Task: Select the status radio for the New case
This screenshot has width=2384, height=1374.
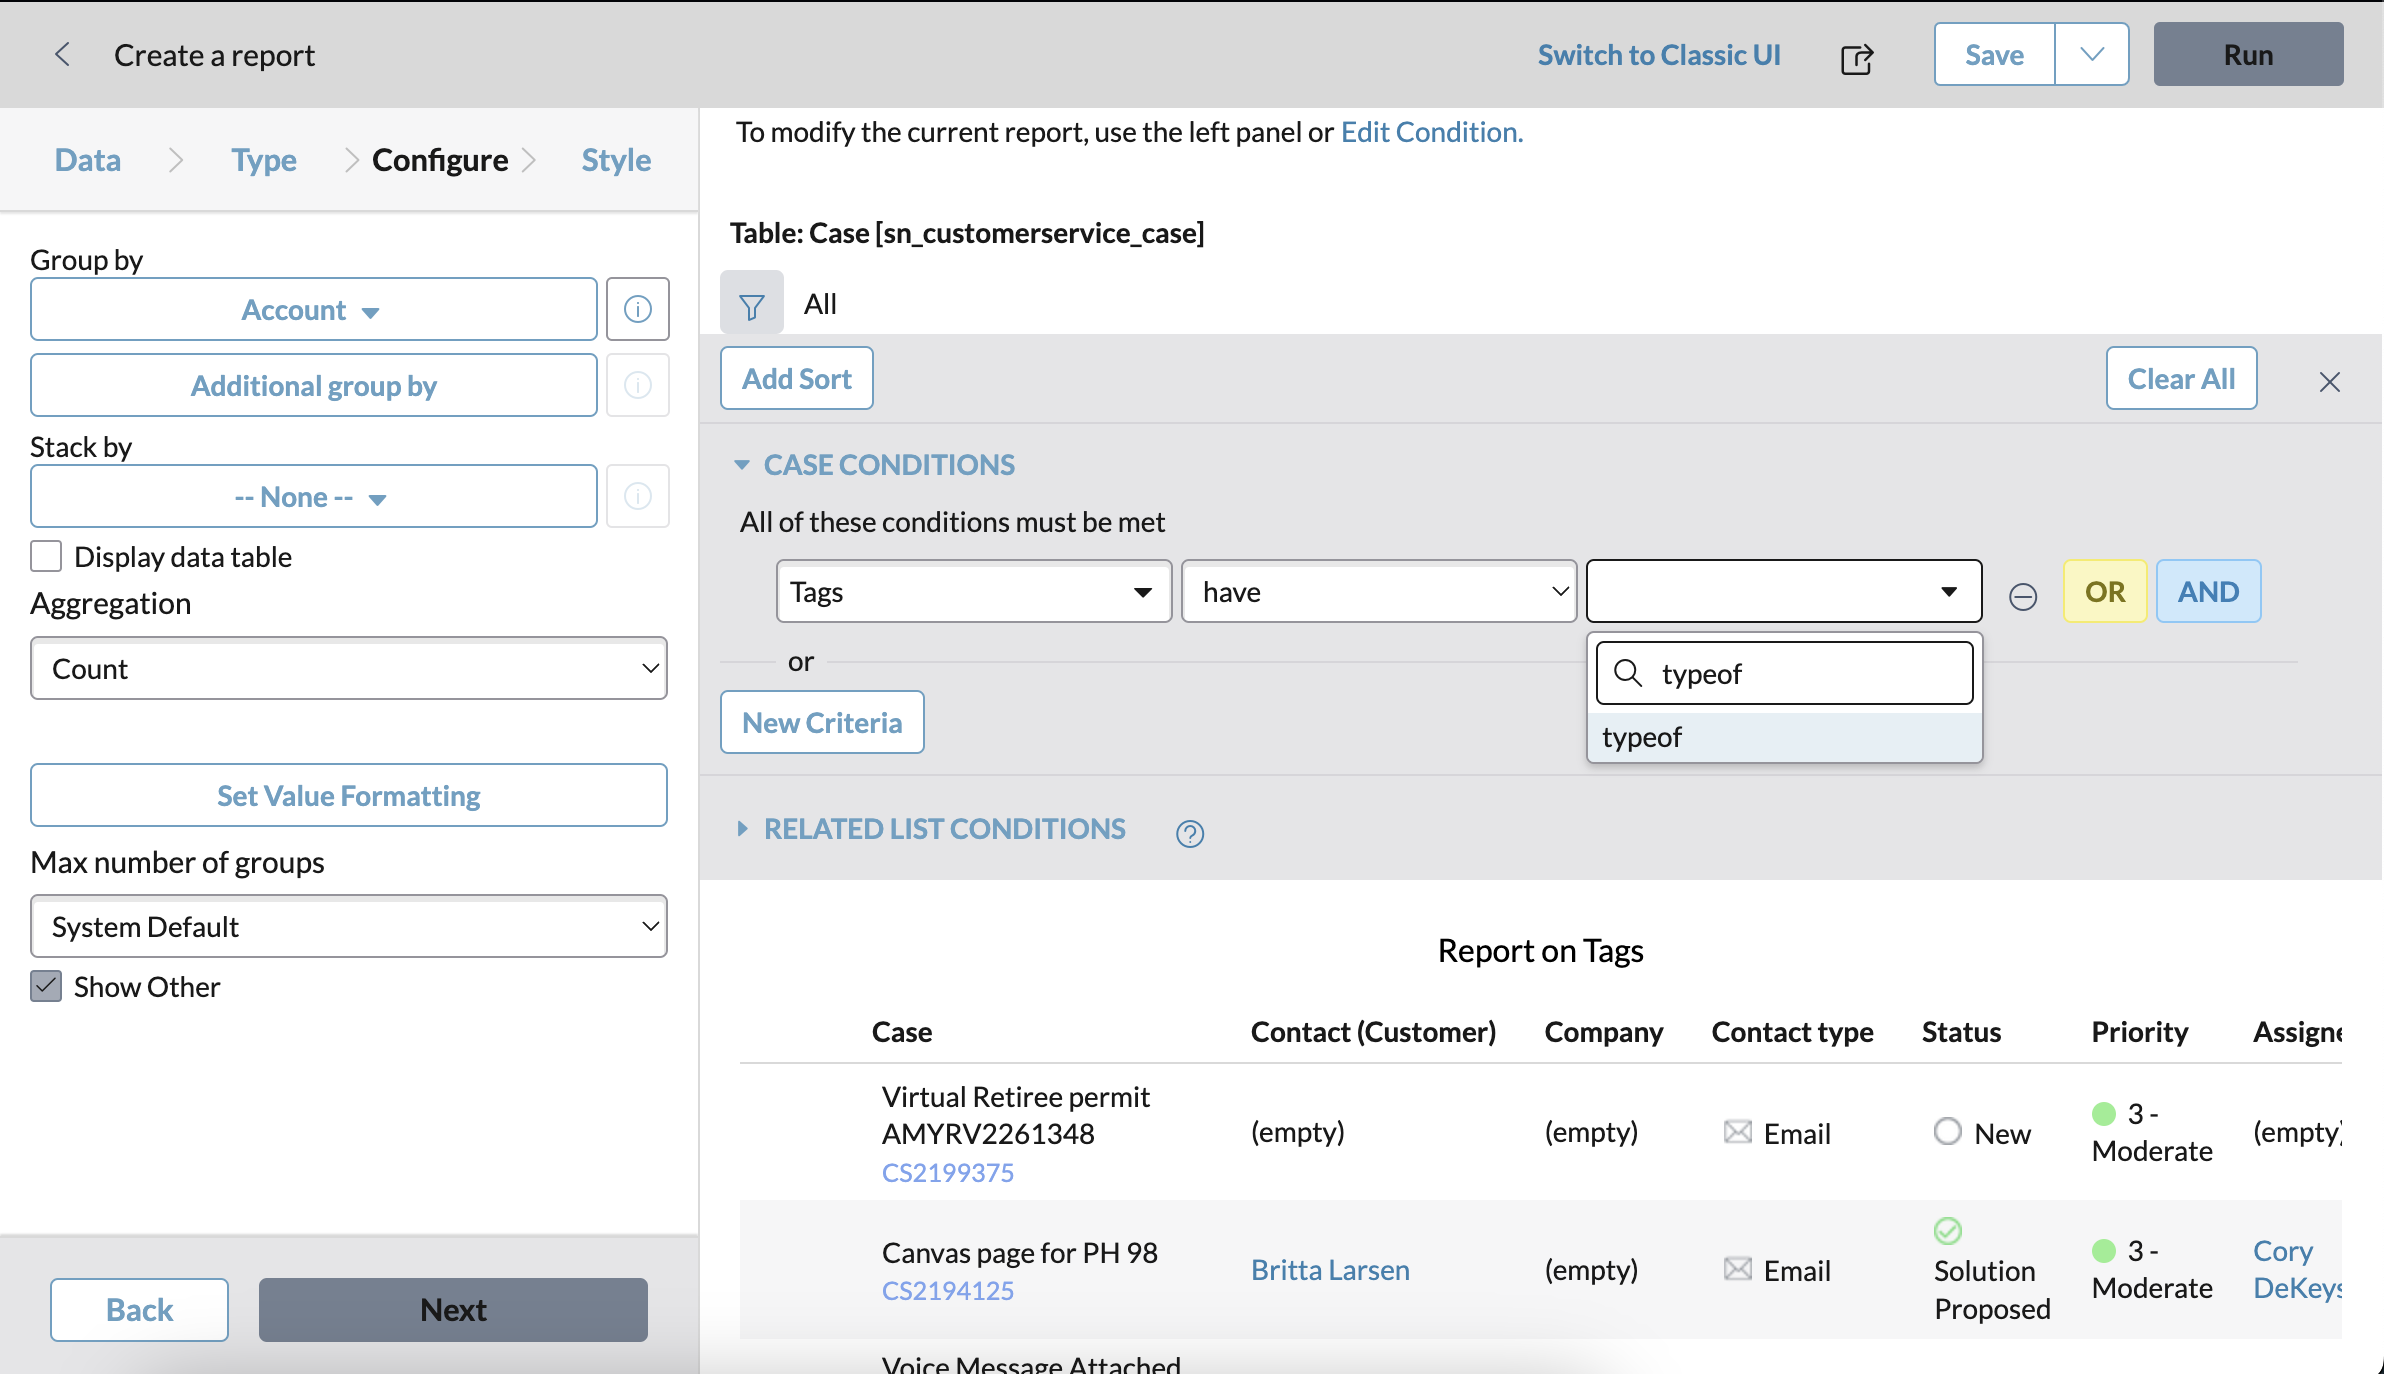Action: (x=1947, y=1131)
